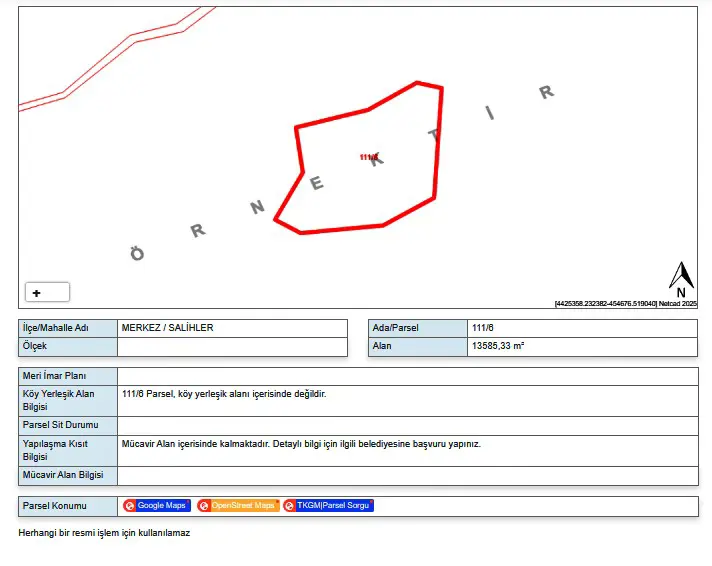Open parcel location in OpenStreet Maps

click(238, 506)
